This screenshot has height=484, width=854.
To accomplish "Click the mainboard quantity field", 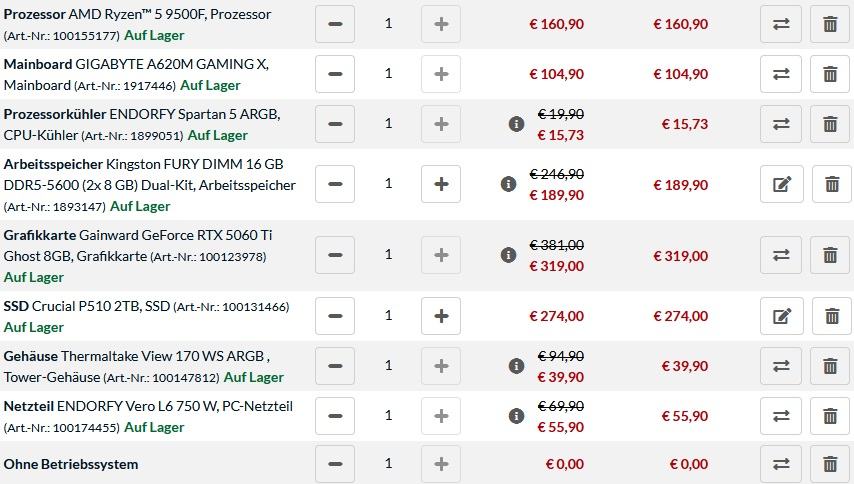I will click(x=388, y=74).
